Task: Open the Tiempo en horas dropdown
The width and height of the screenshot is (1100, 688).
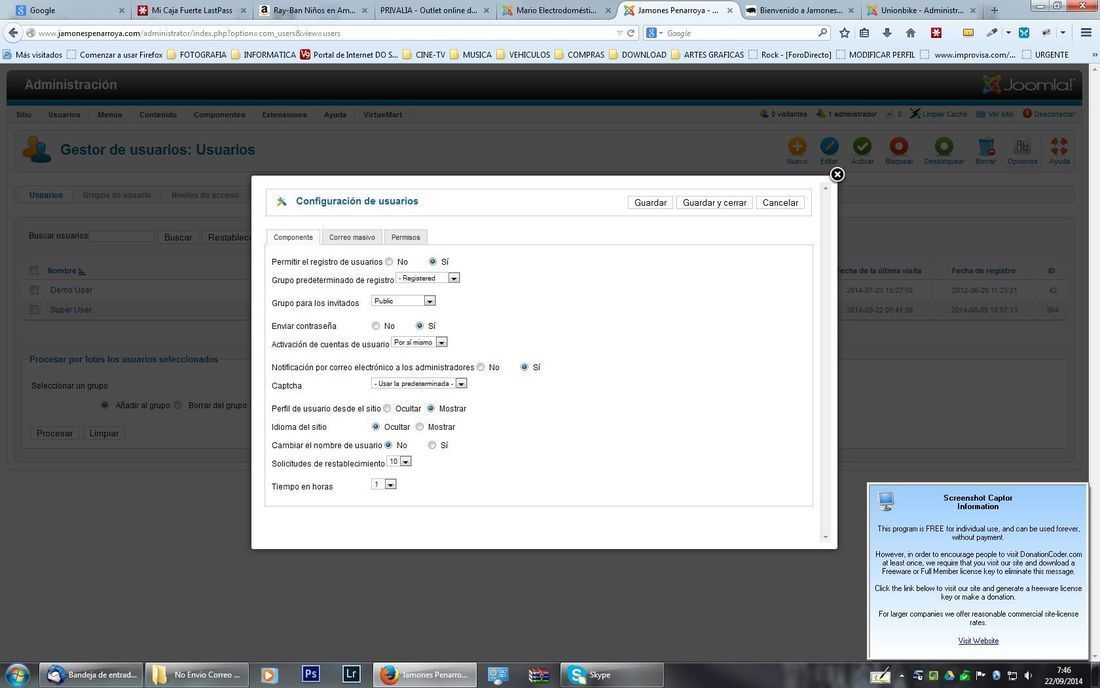Action: click(384, 484)
